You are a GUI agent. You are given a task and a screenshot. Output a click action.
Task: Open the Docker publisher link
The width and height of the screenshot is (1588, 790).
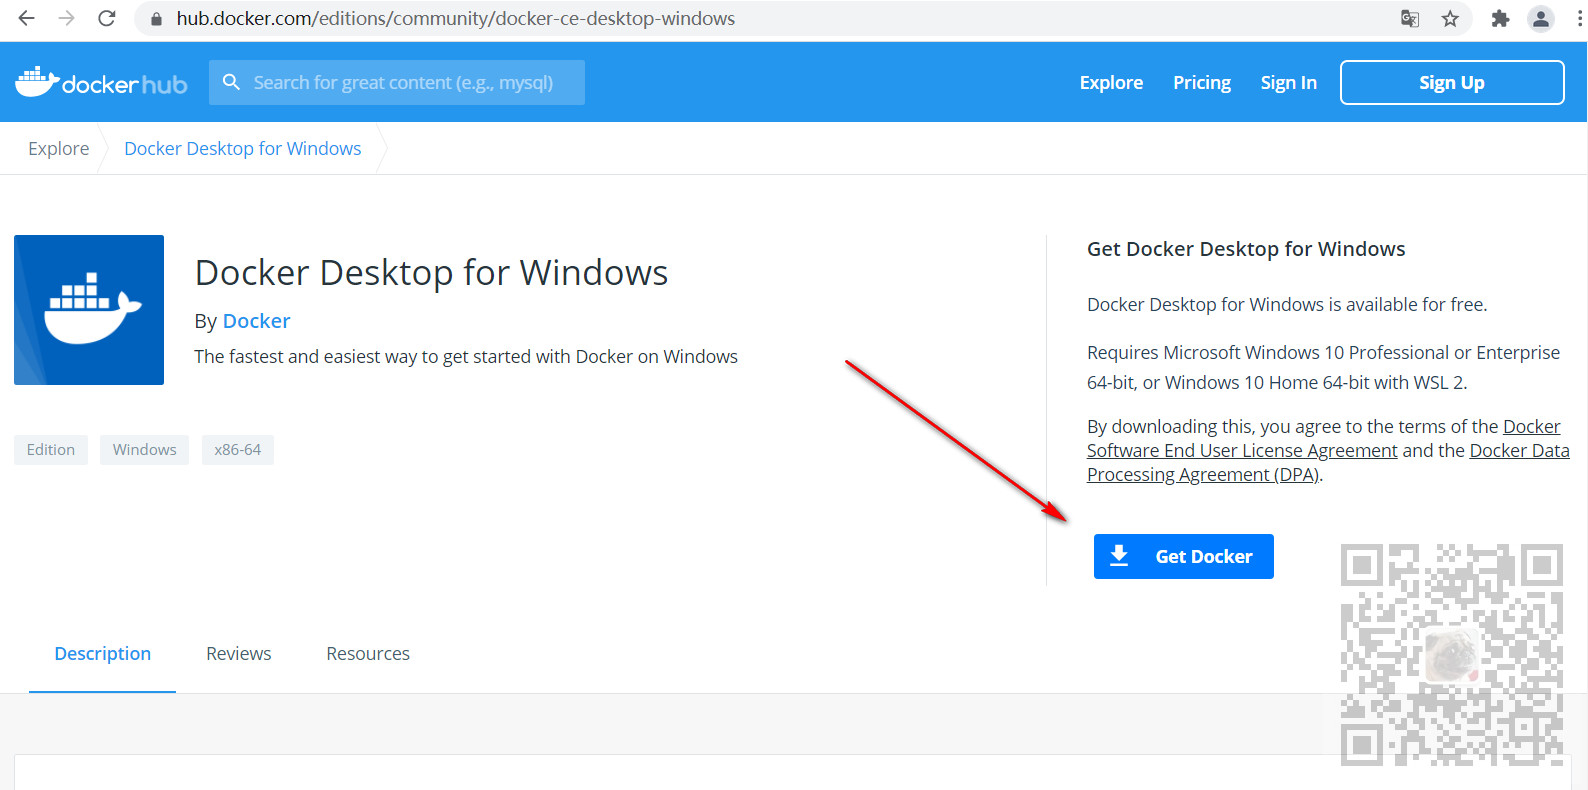click(x=256, y=321)
